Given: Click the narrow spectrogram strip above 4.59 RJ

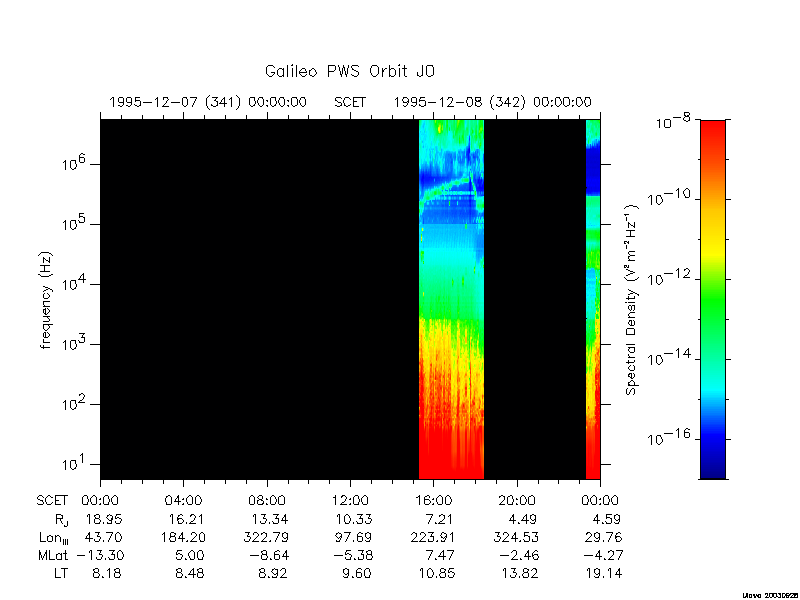Looking at the screenshot, I should [593, 299].
